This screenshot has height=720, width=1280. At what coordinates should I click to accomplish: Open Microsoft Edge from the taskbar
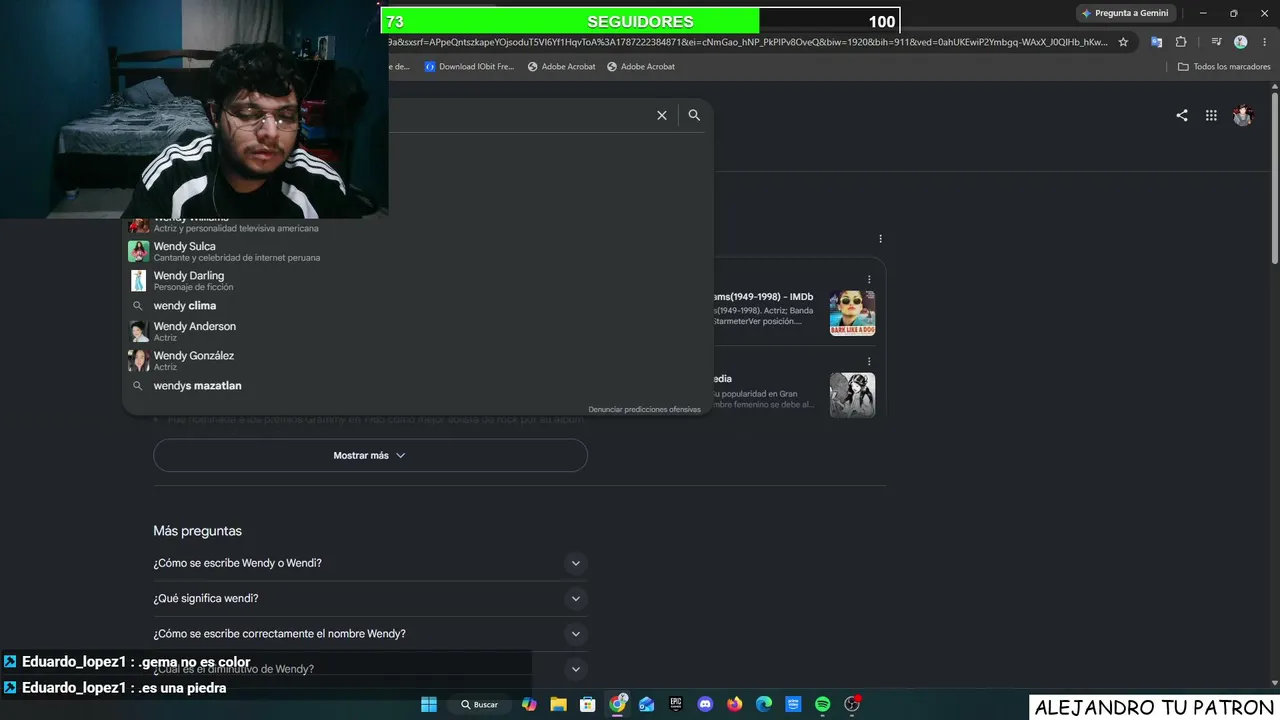click(x=764, y=704)
